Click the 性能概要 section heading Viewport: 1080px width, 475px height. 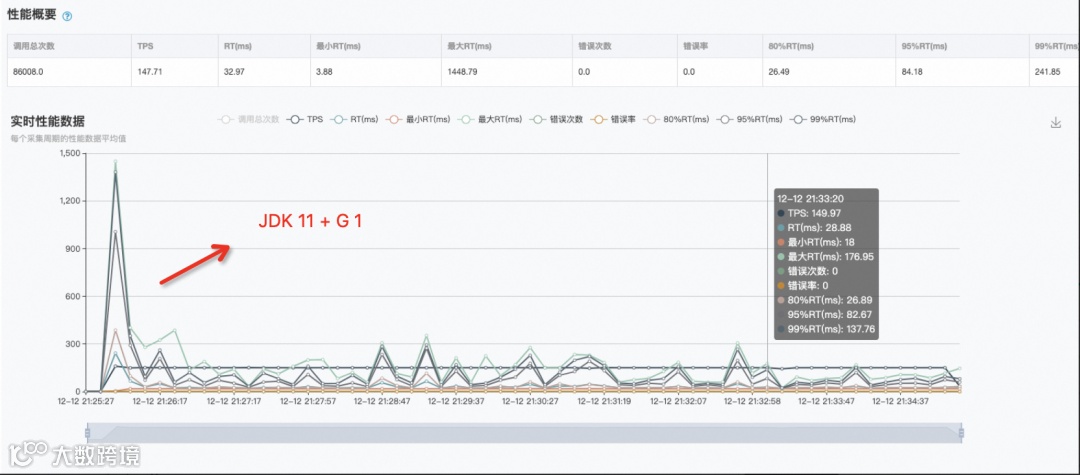tap(32, 15)
